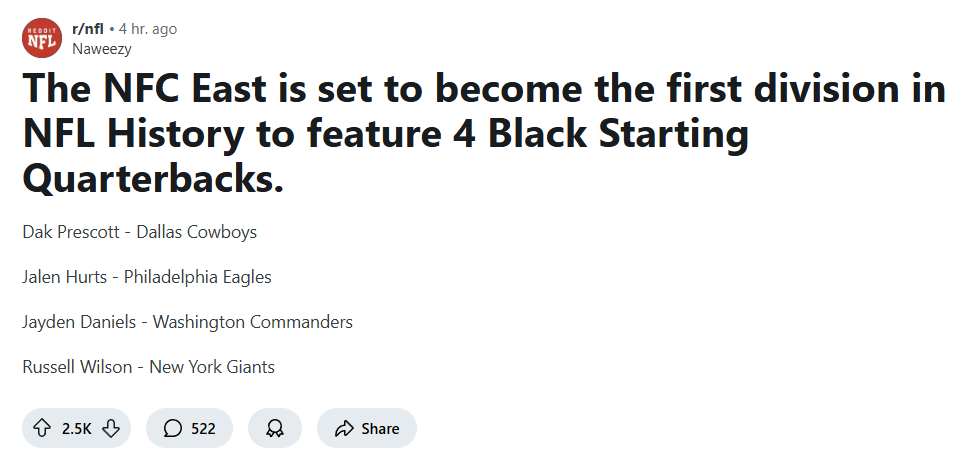The height and width of the screenshot is (456, 955).
Task: Click the 'Philadelphia Eagles' team text
Action: pyautogui.click(x=198, y=277)
